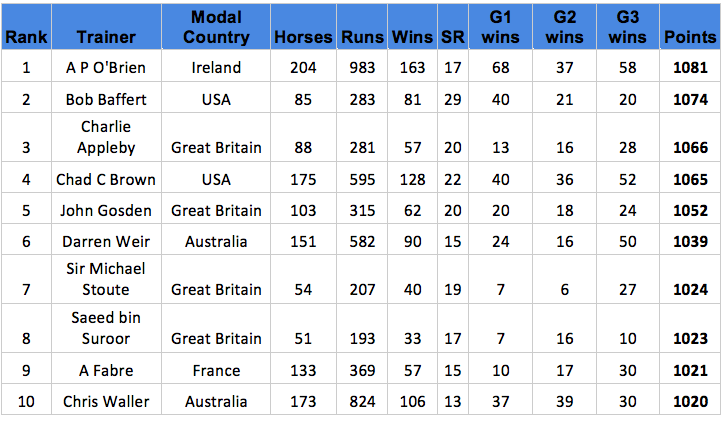The image size is (727, 423).
Task: Select the Trainer column header
Action: click(x=105, y=37)
